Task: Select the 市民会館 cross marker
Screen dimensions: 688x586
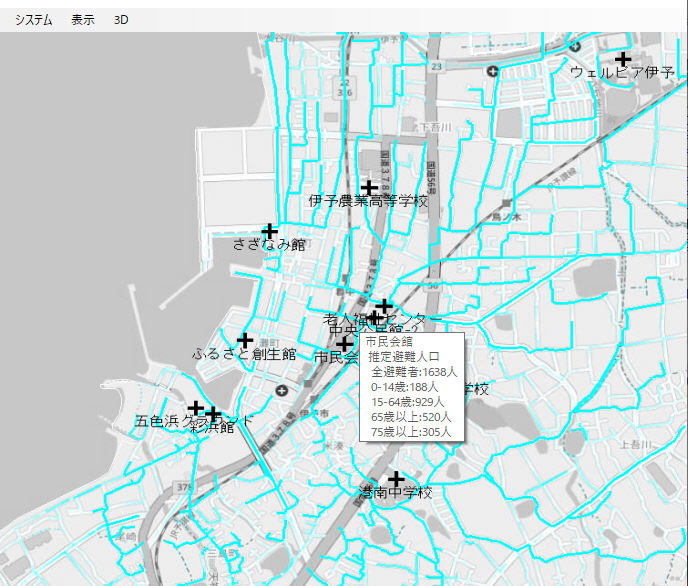Action: point(345,344)
